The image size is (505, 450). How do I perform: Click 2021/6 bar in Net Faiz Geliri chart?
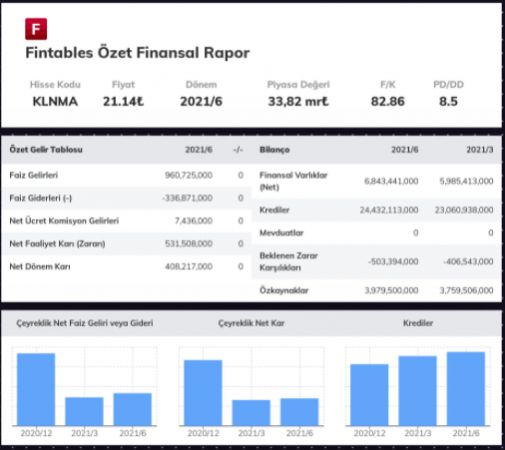pos(133,409)
